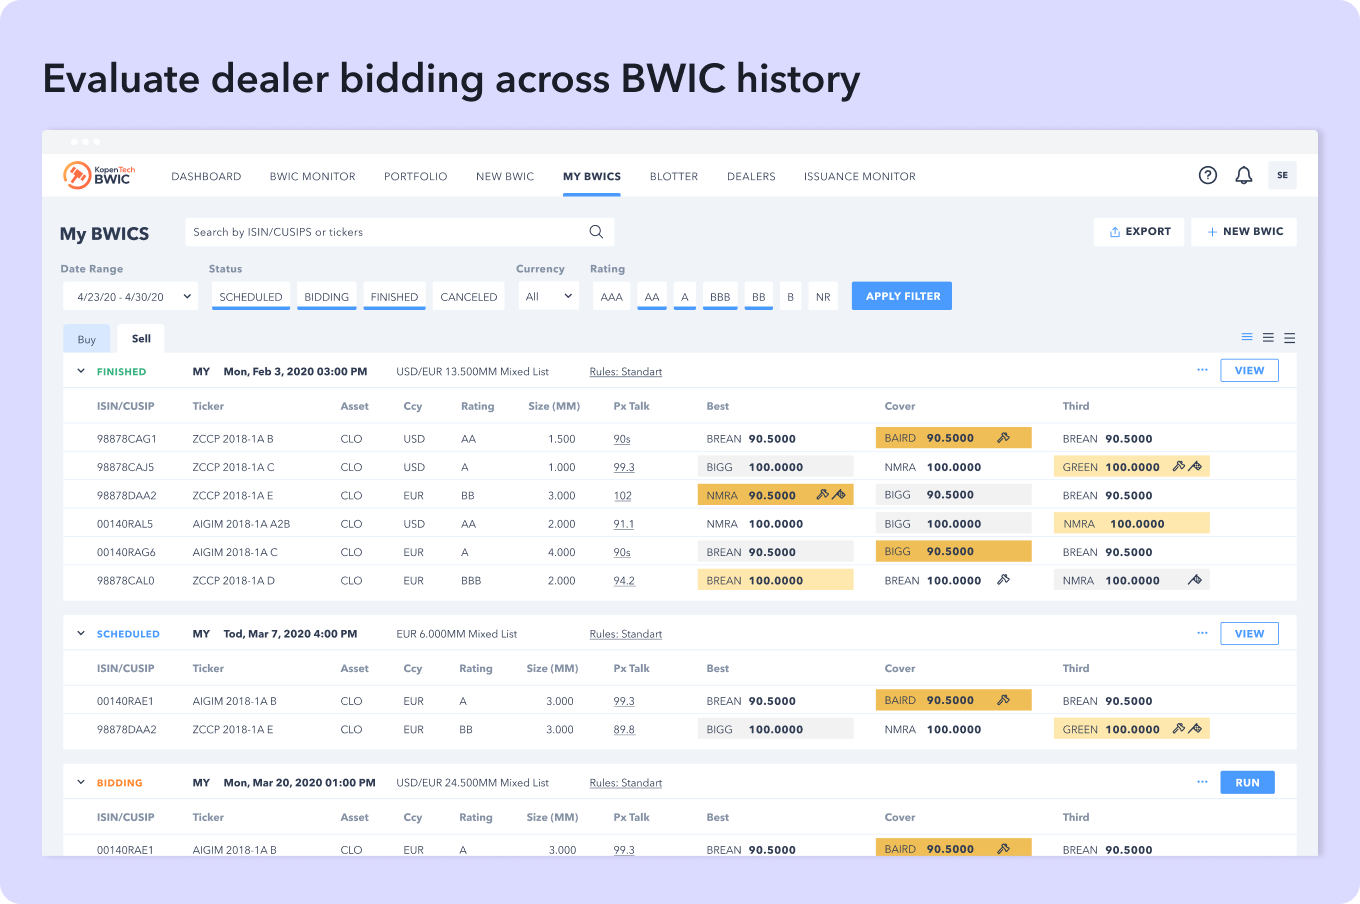This screenshot has height=904, width=1360.
Task: Toggle the CANCELED status filter
Action: click(468, 297)
